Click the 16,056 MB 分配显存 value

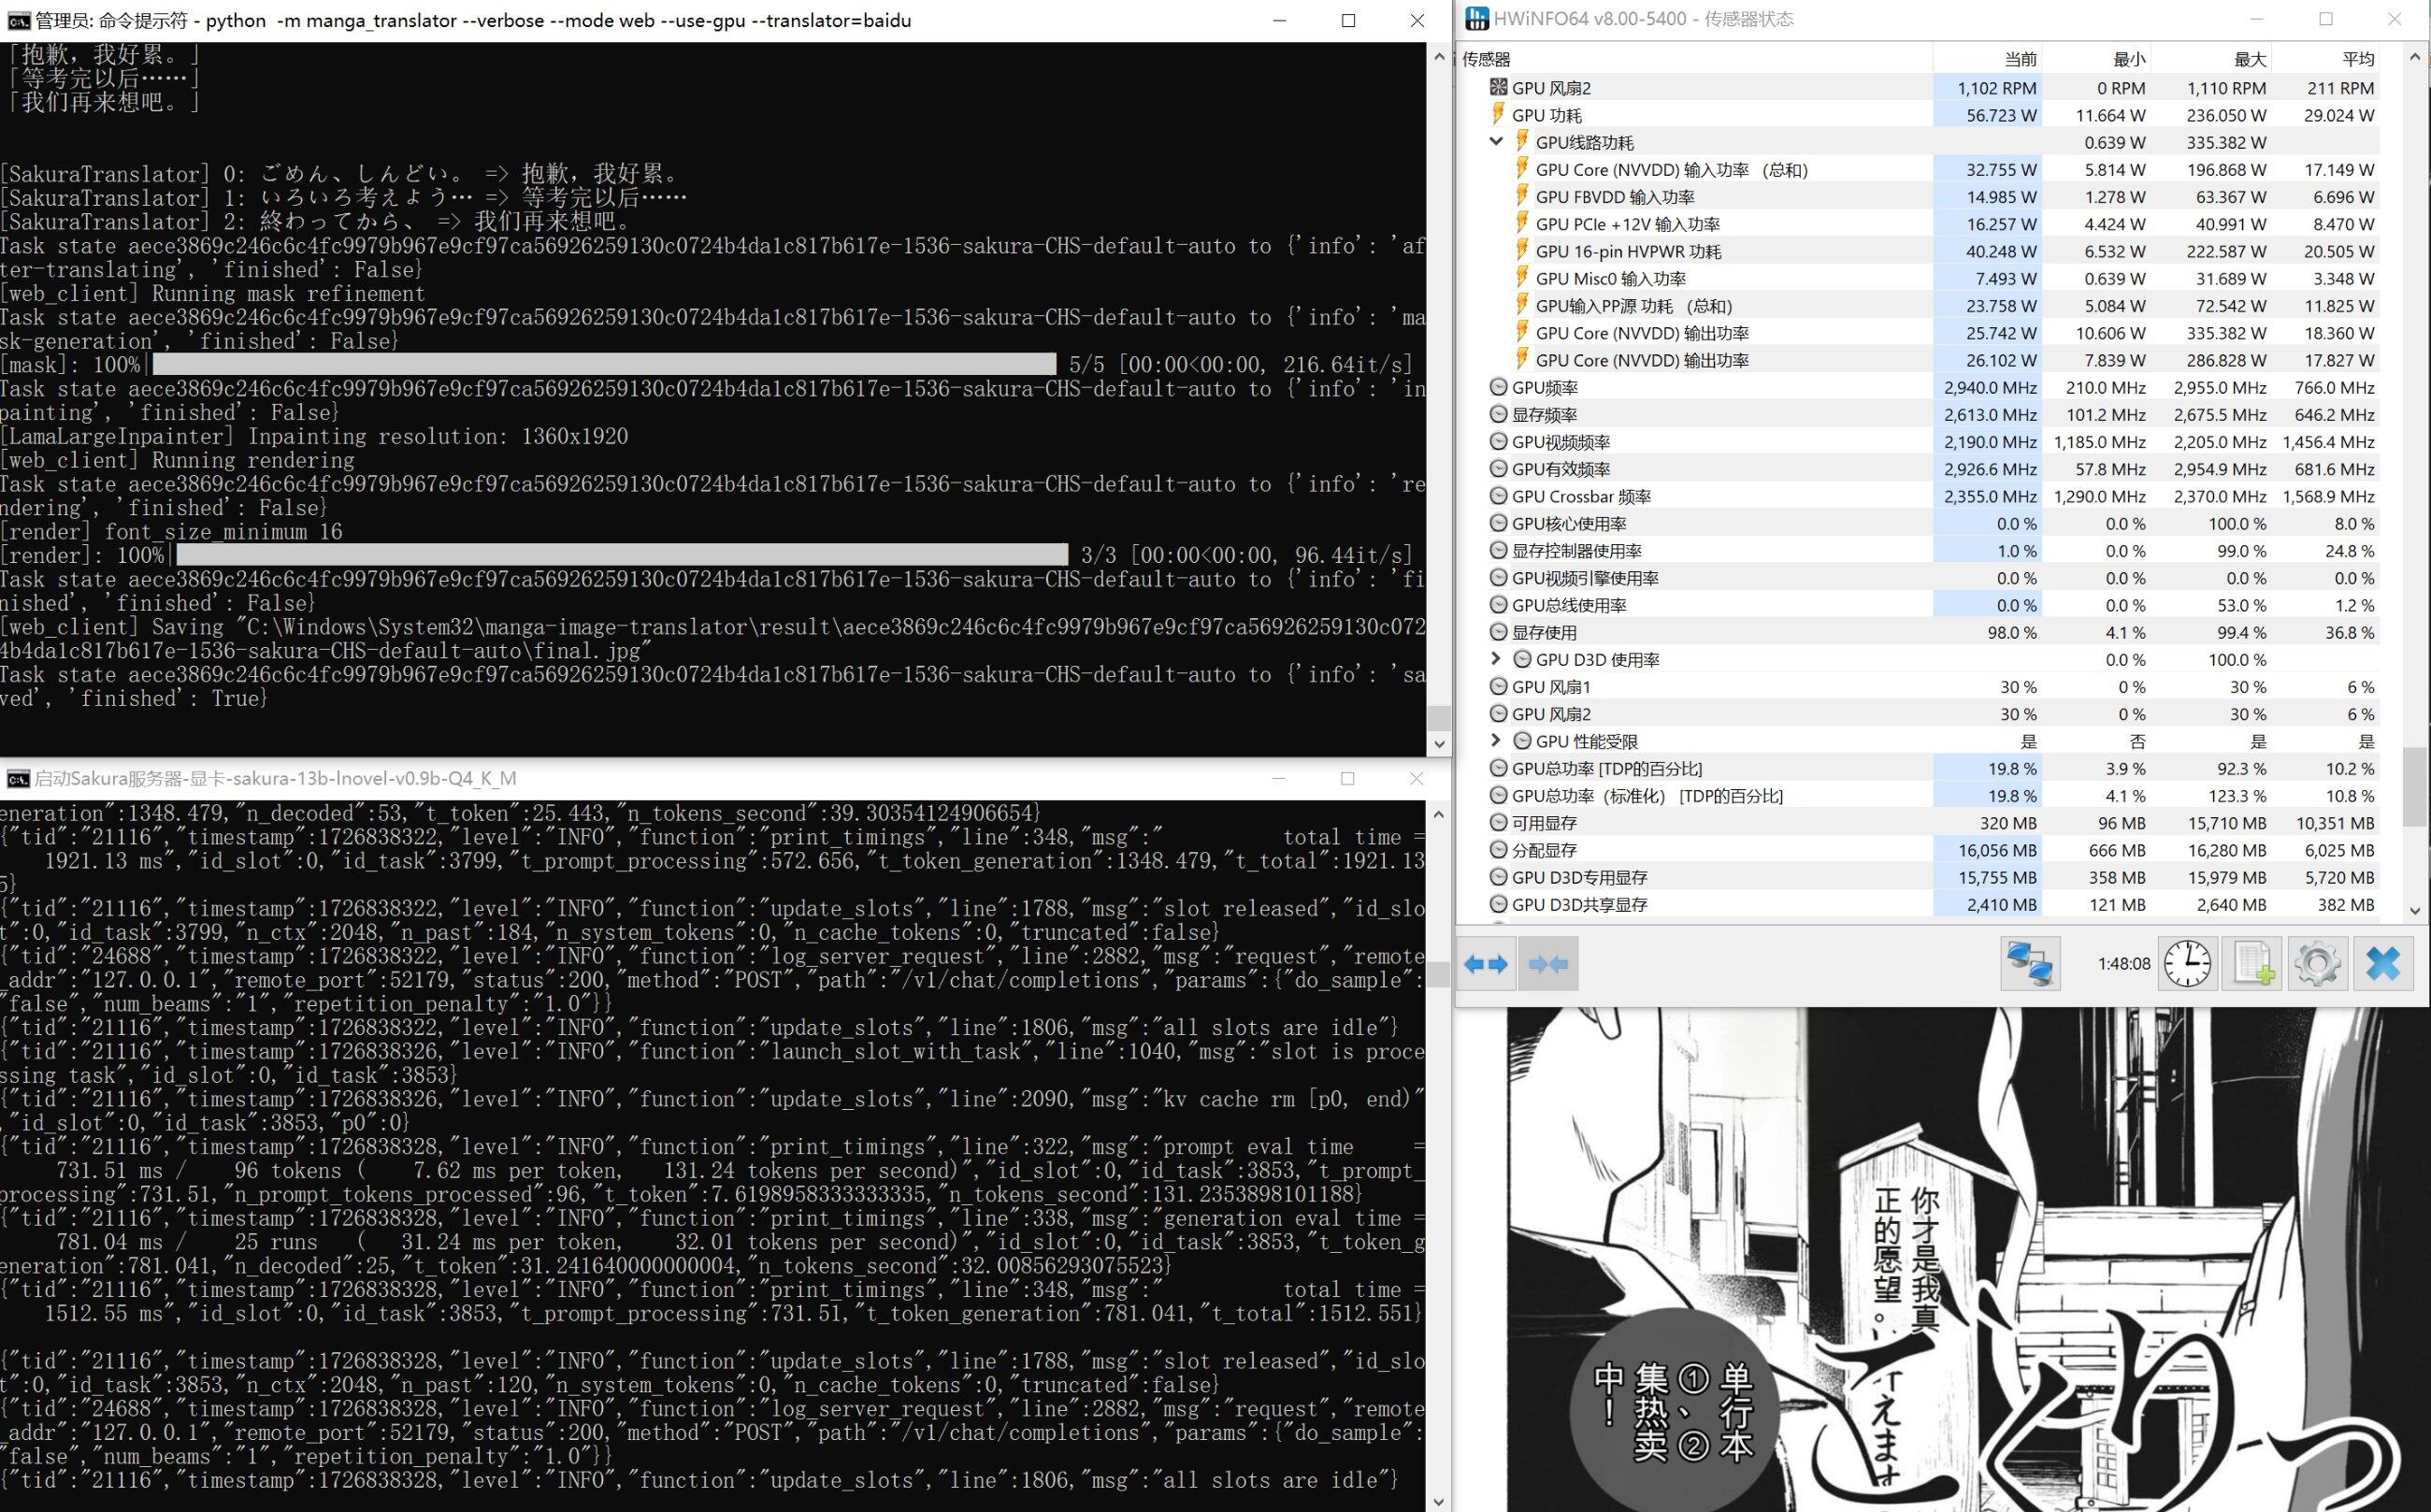[x=1997, y=851]
